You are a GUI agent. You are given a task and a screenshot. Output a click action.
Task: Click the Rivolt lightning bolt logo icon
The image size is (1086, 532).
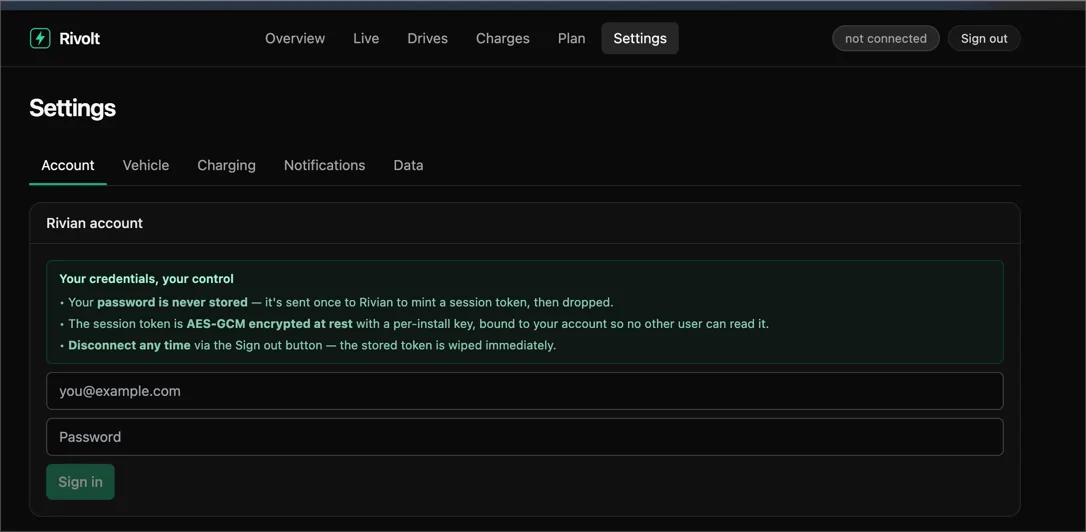click(40, 38)
